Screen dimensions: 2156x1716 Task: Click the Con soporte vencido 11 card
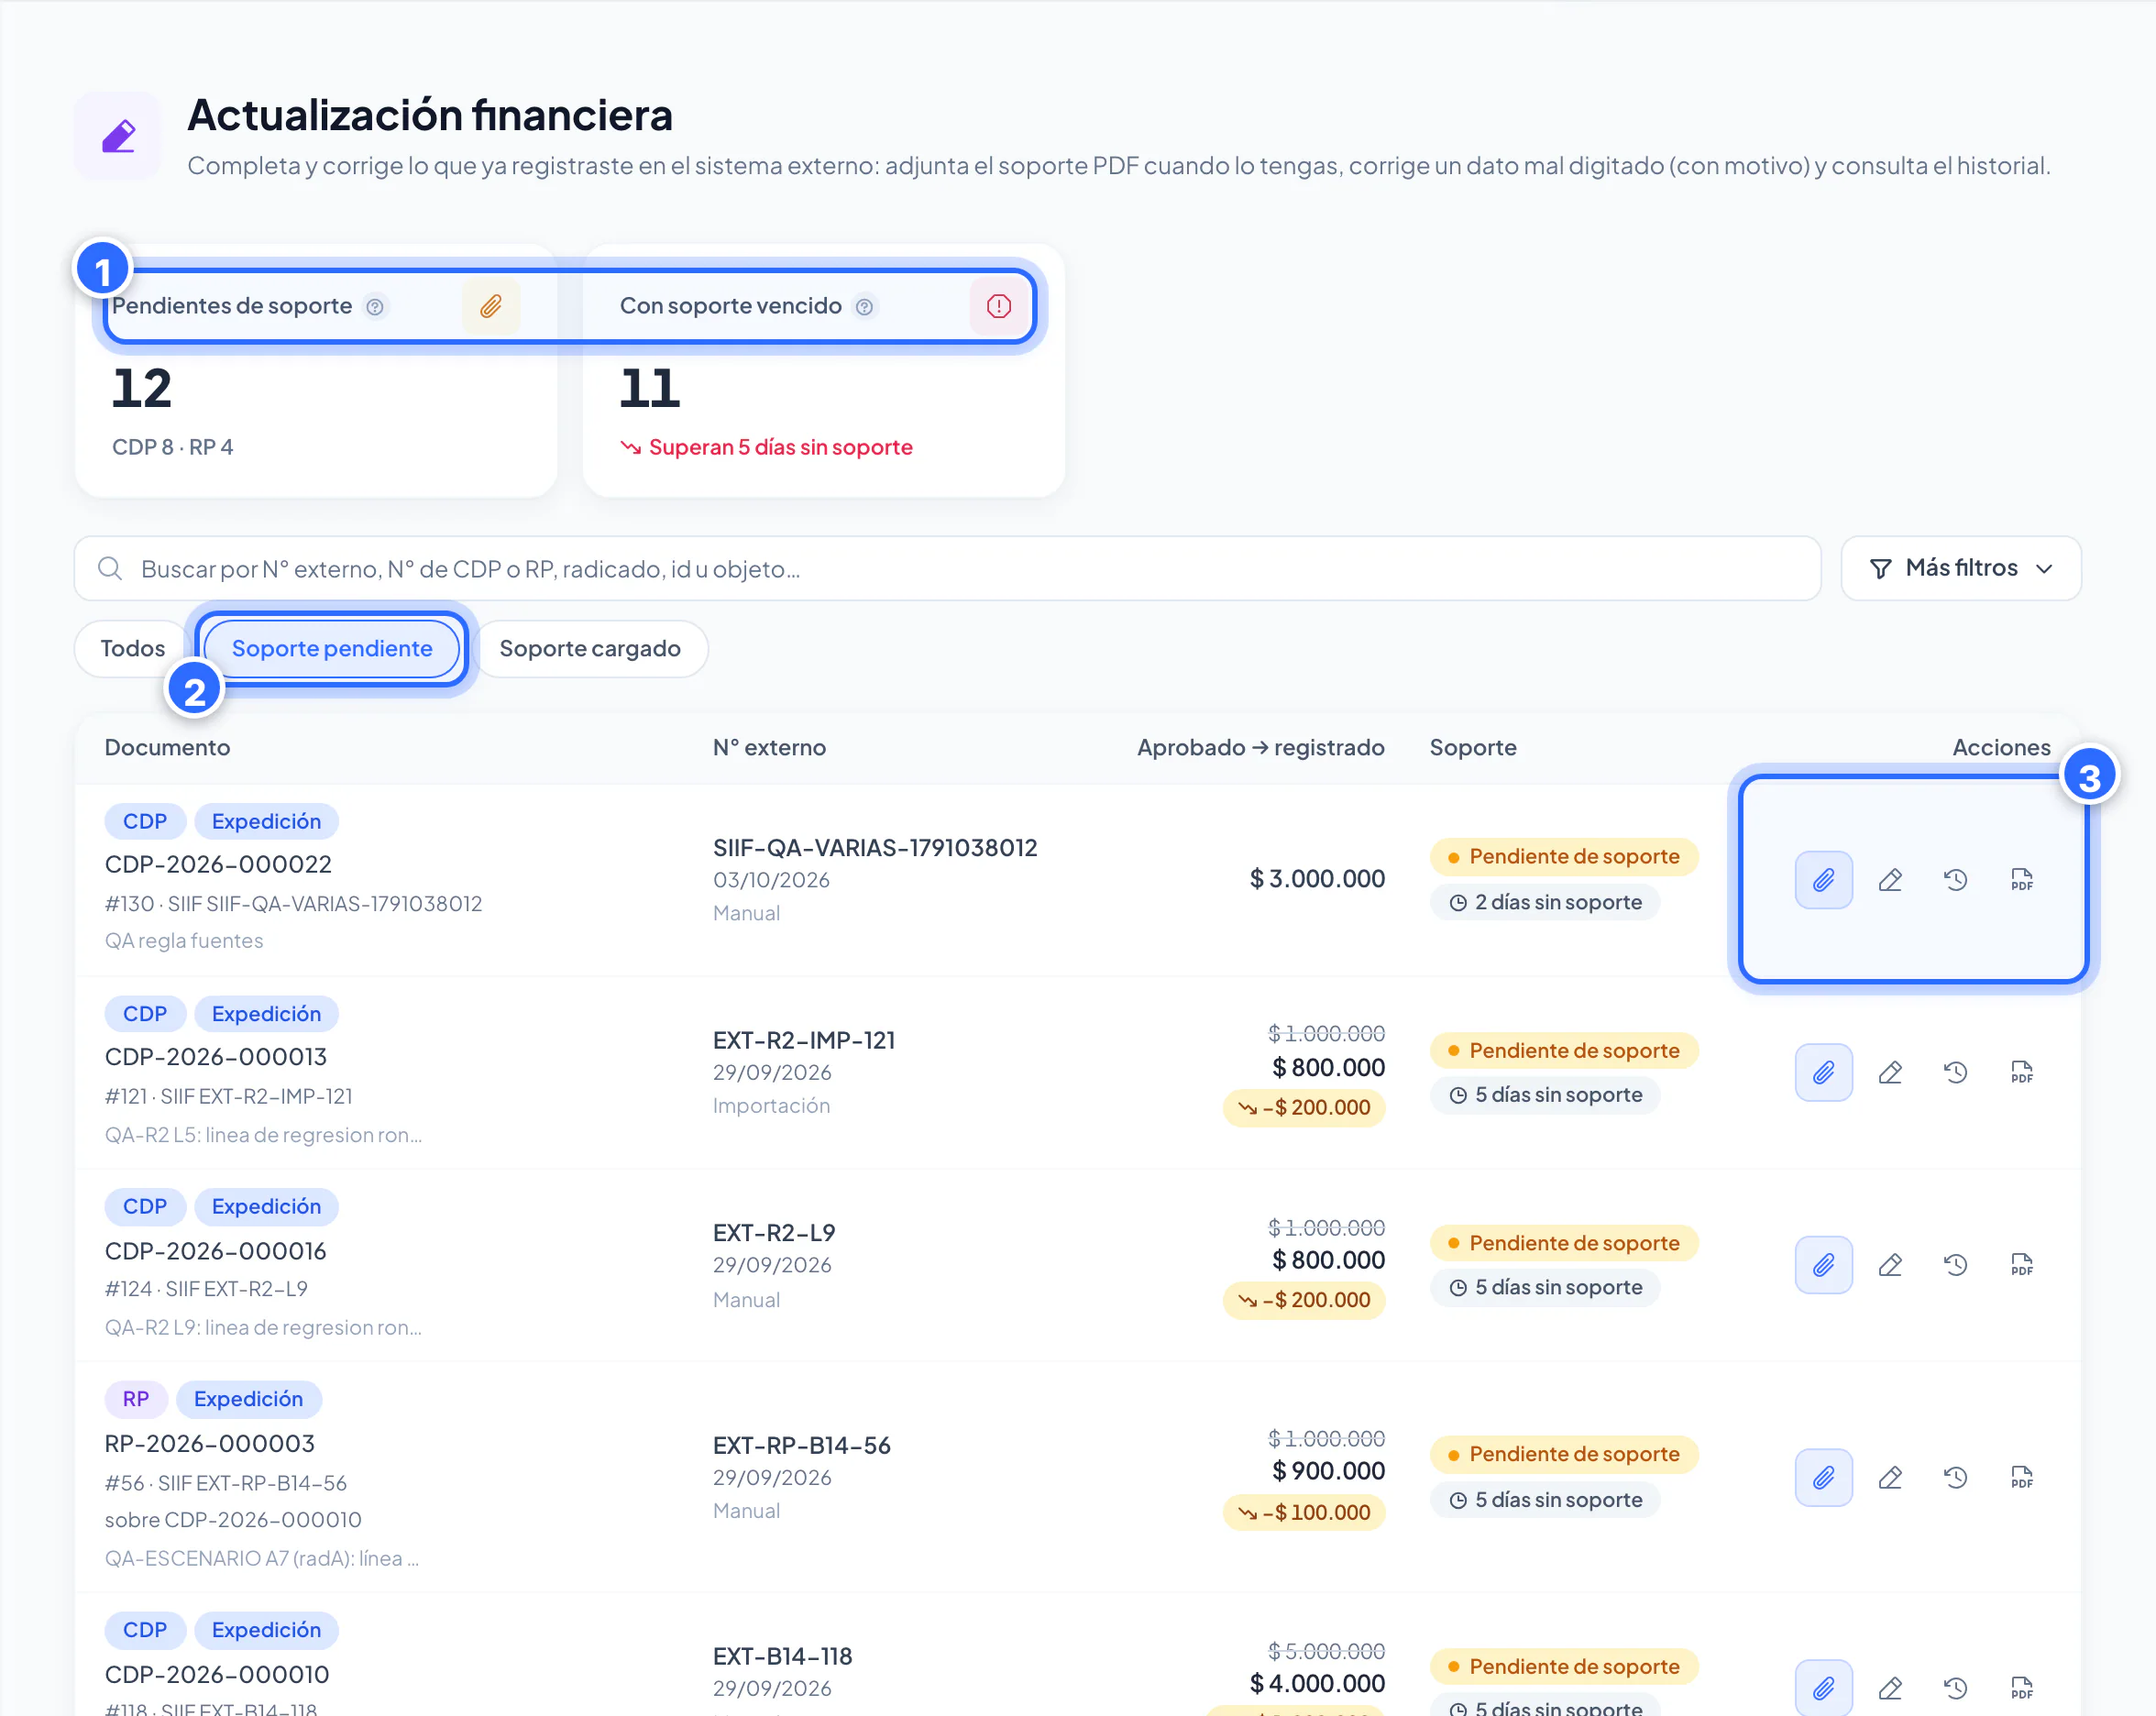[x=824, y=370]
